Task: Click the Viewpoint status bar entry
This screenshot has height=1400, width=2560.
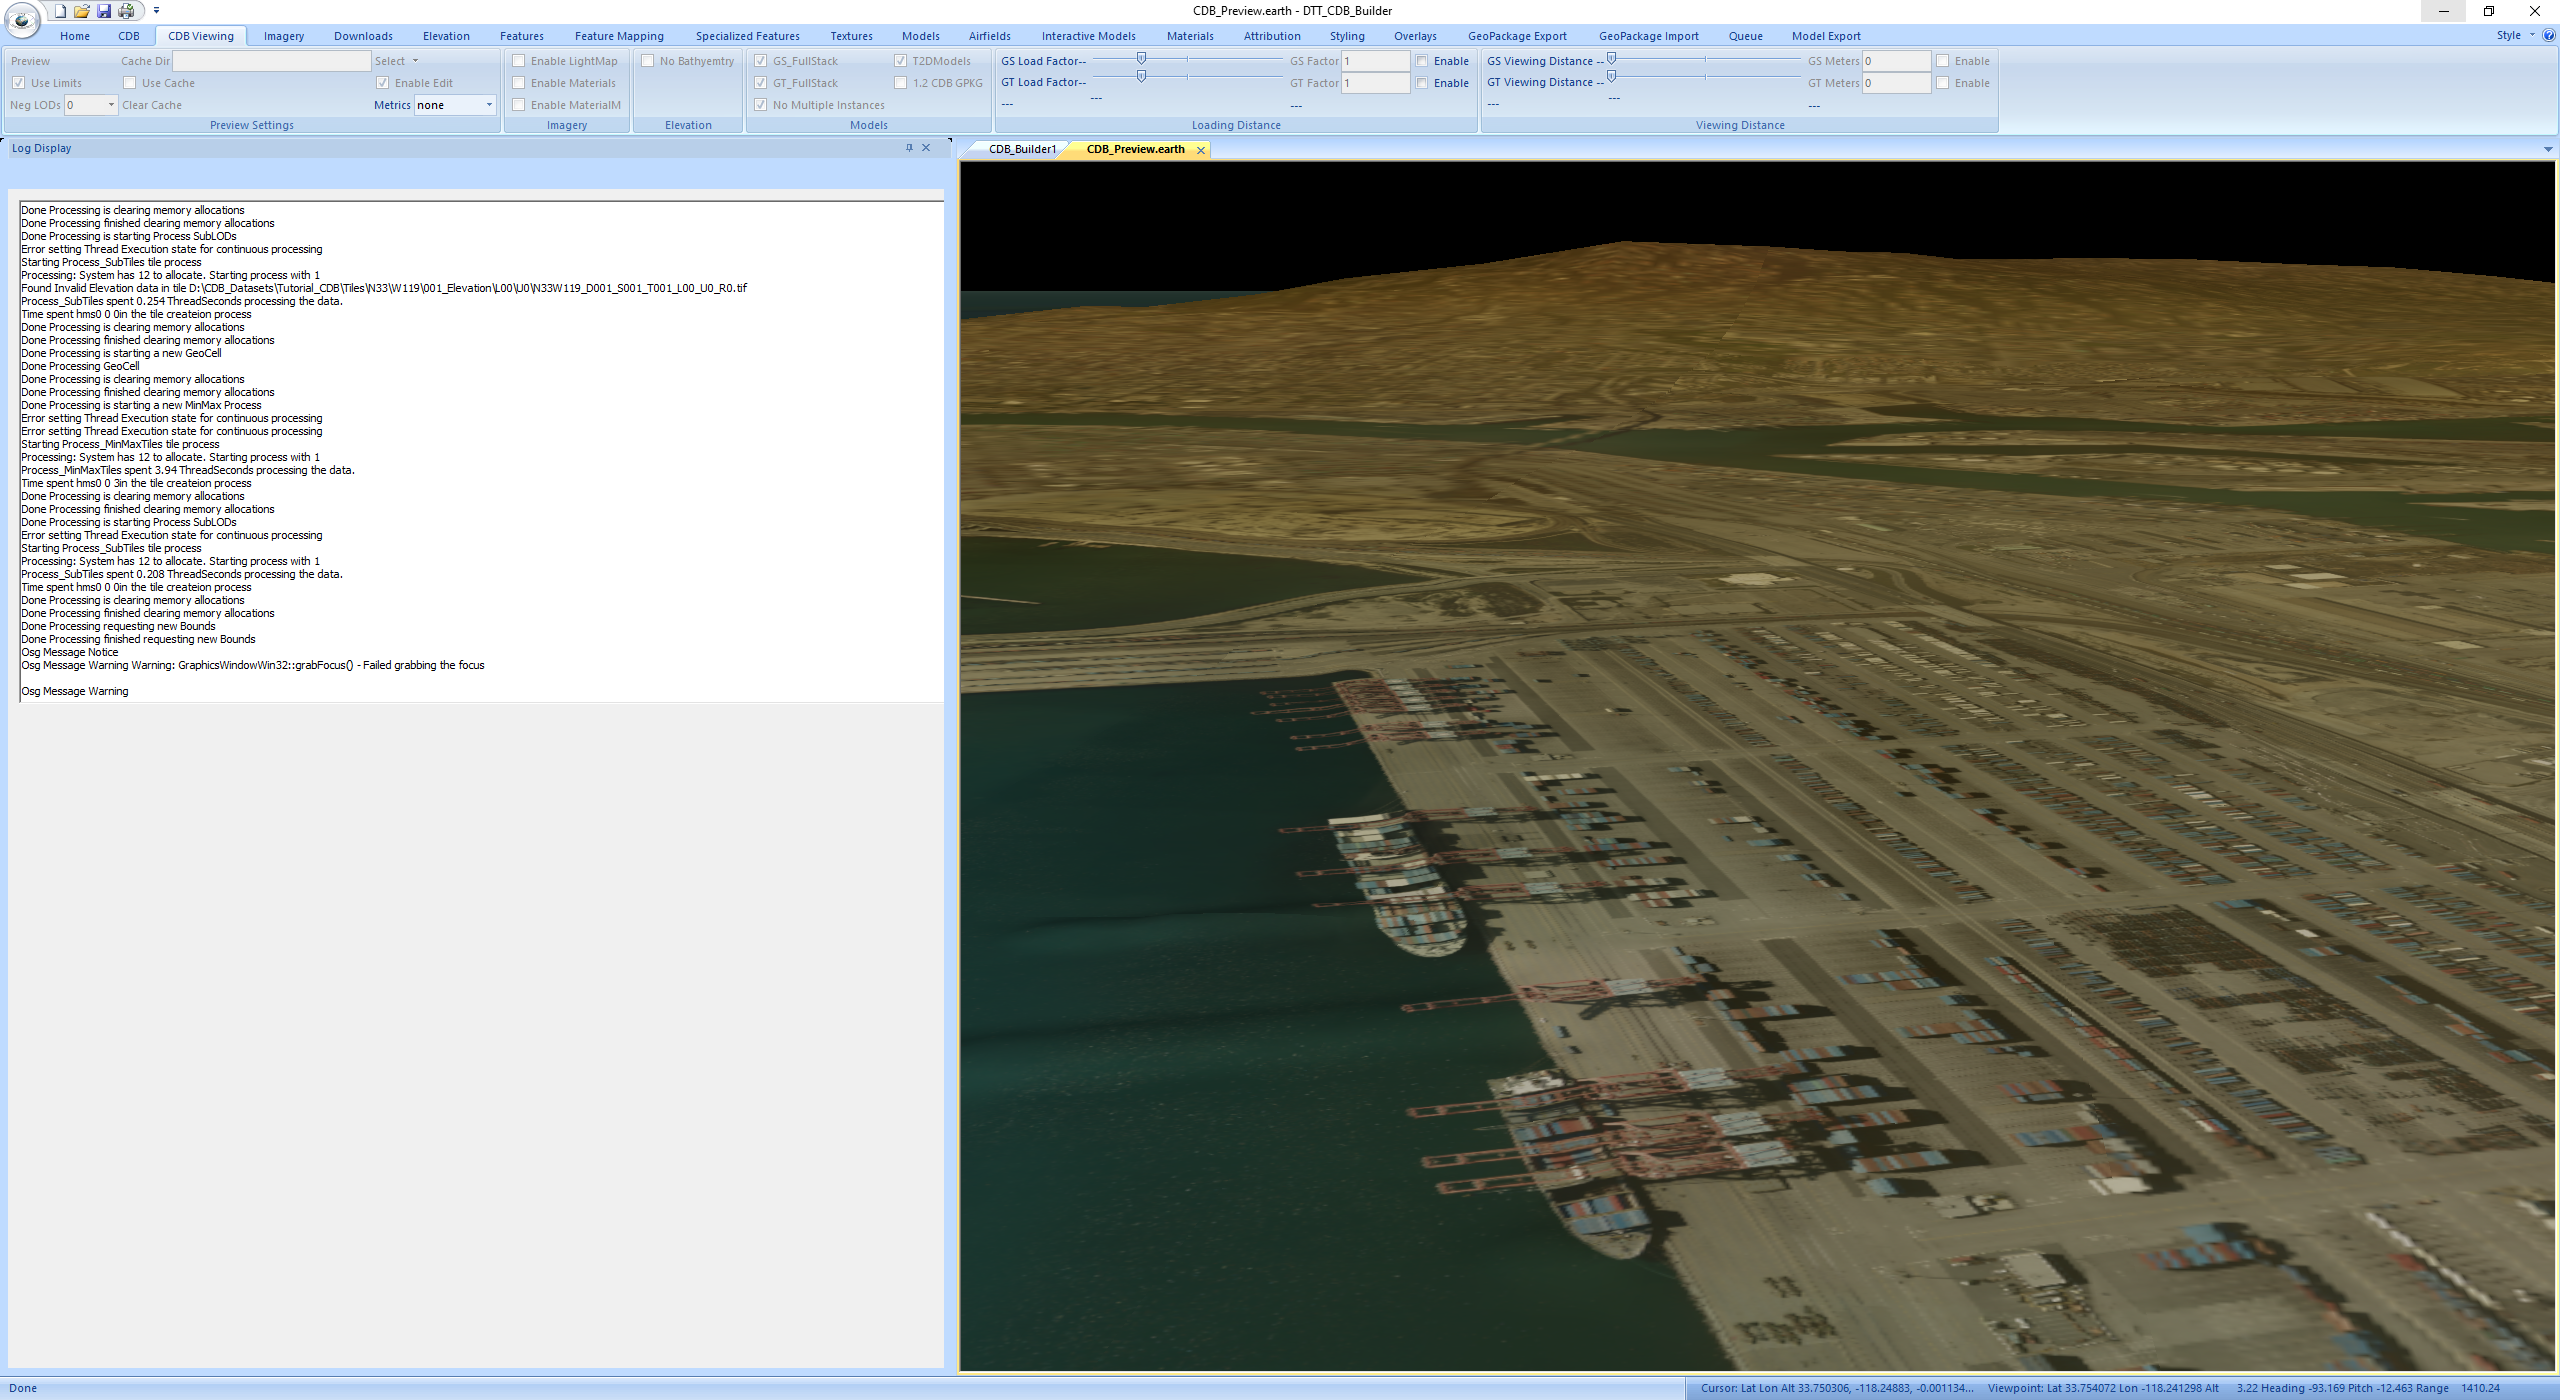Action: pyautogui.click(x=2104, y=1388)
